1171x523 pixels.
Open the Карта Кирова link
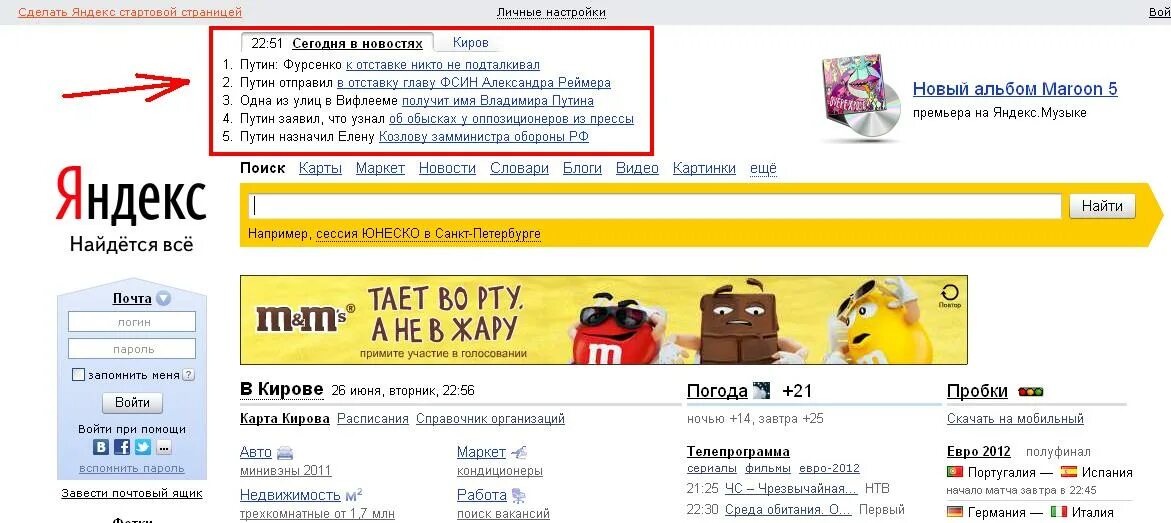click(x=285, y=418)
